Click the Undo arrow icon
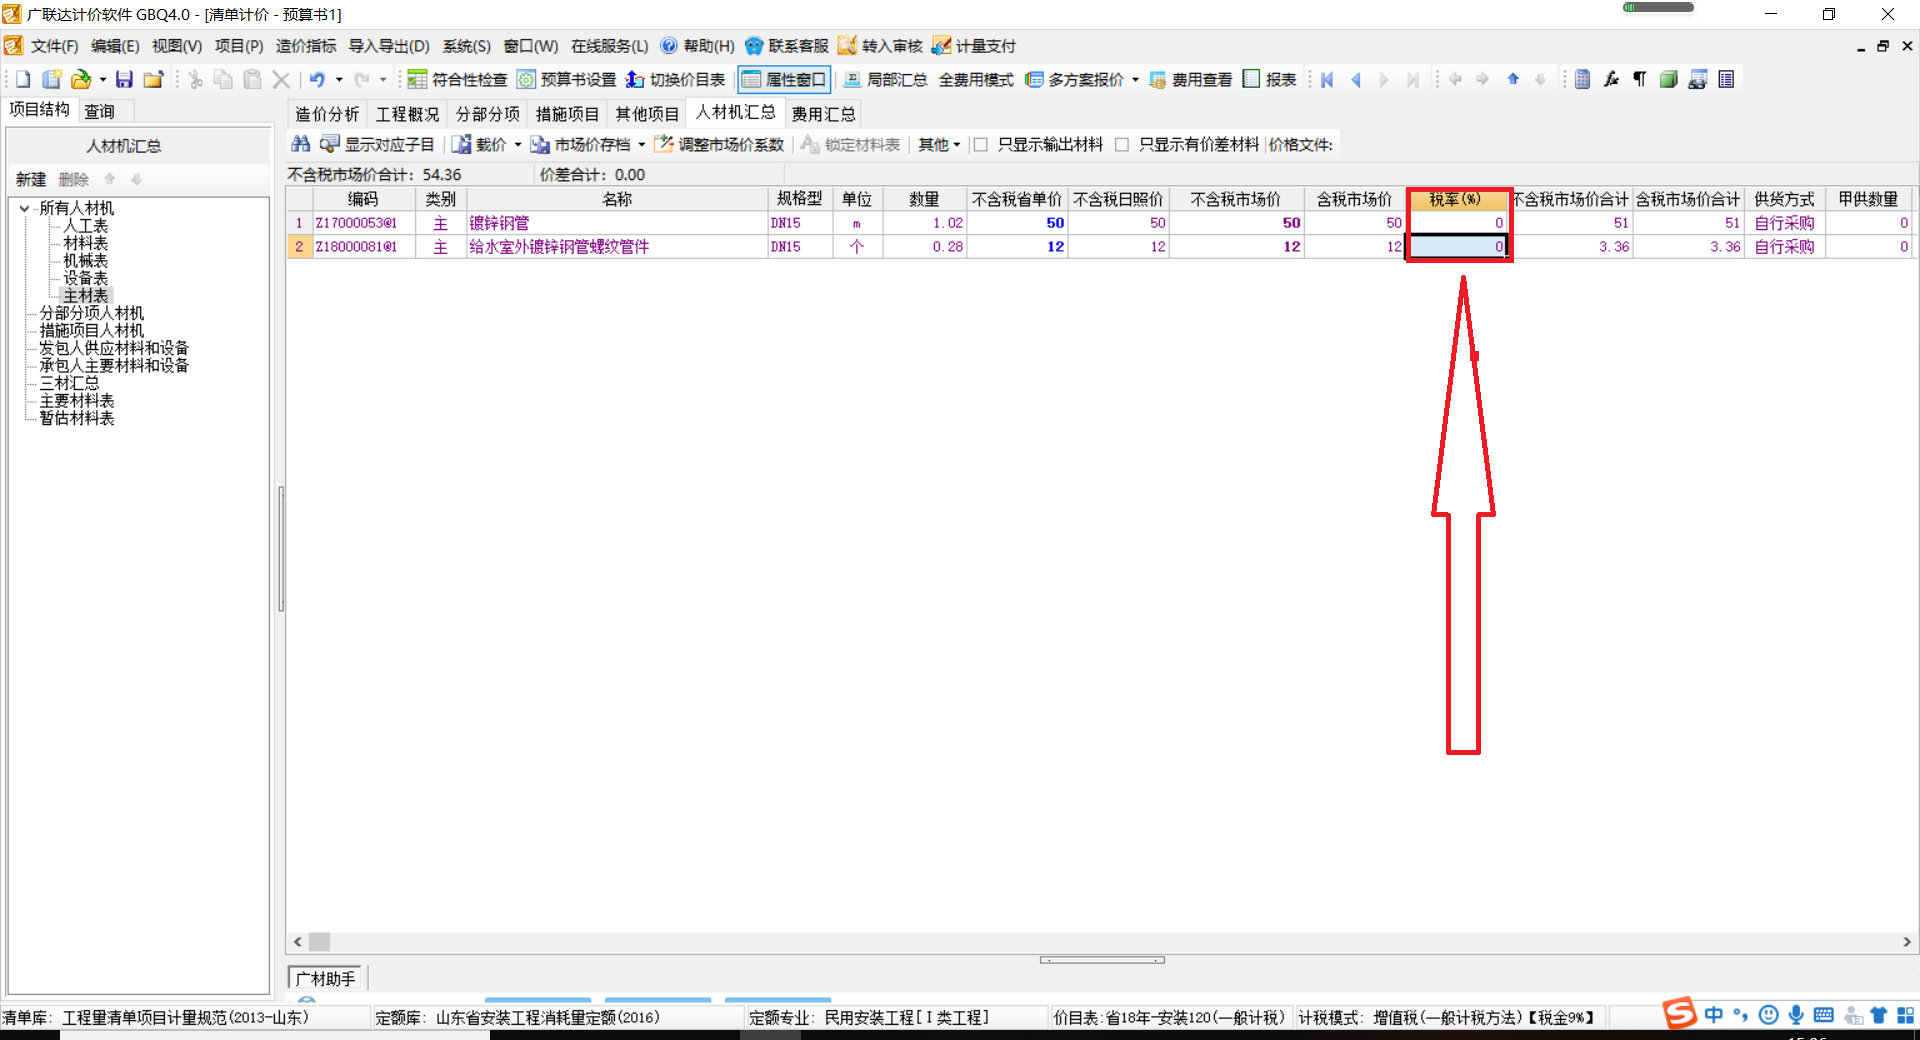 click(x=317, y=80)
